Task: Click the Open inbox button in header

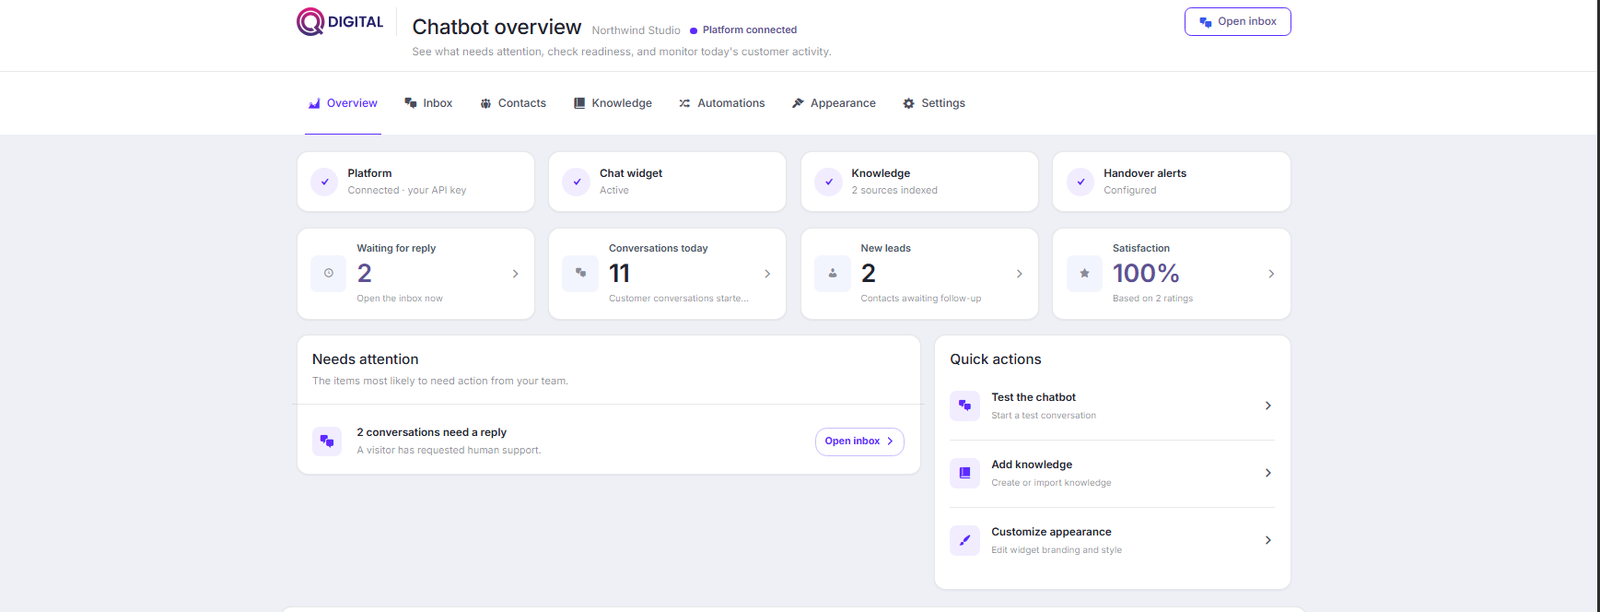Action: (1238, 22)
